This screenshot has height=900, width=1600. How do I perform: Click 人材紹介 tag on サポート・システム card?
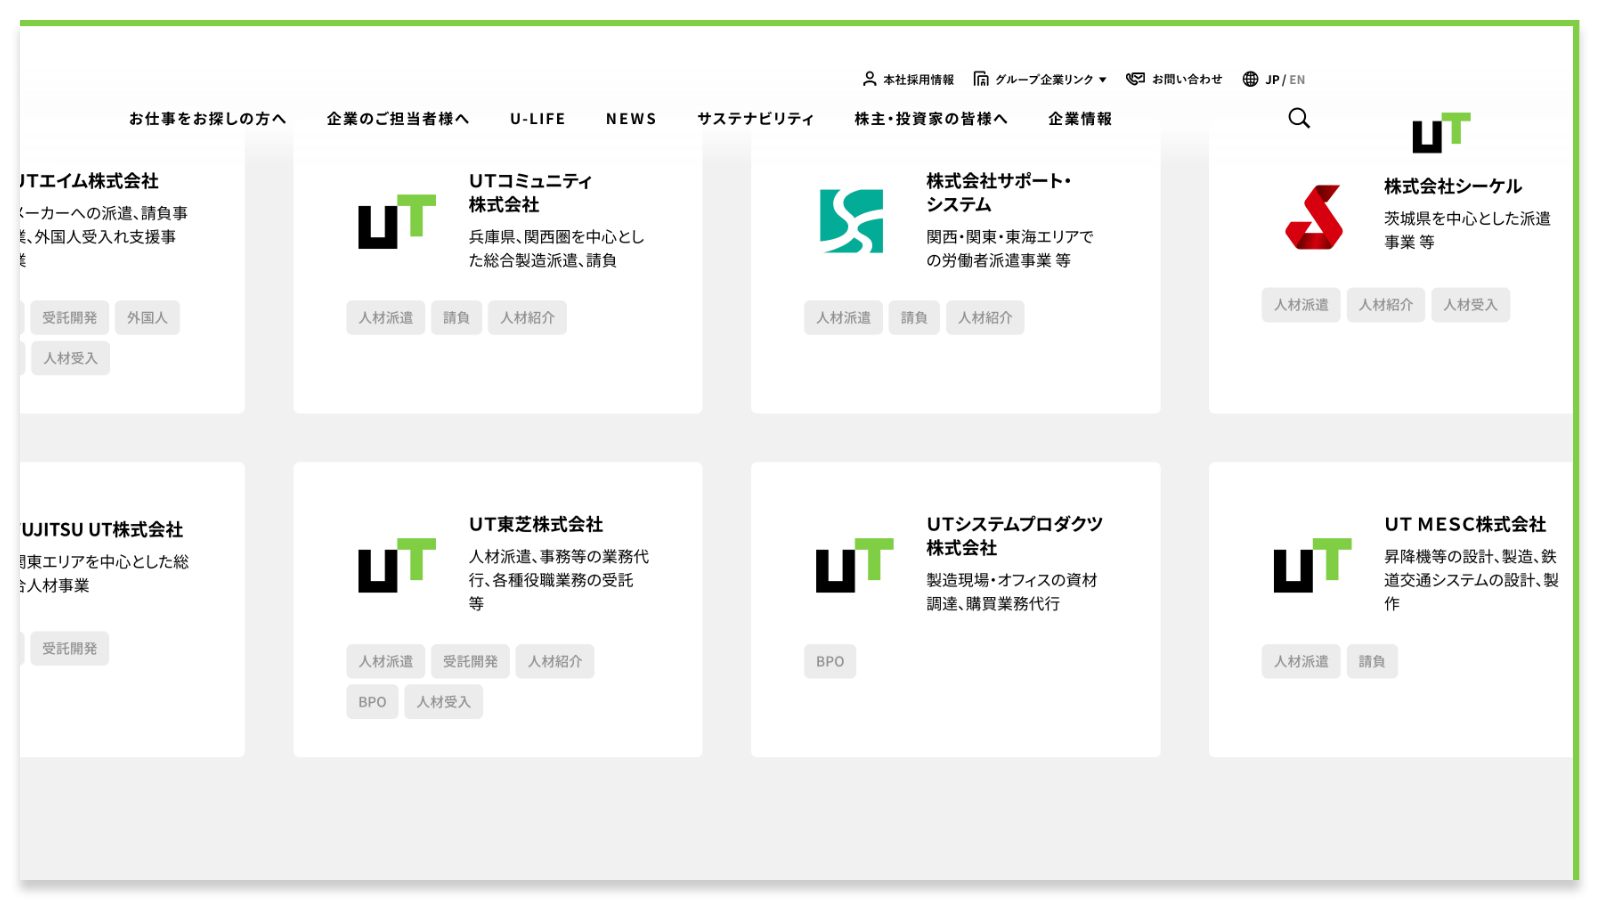[x=985, y=317]
